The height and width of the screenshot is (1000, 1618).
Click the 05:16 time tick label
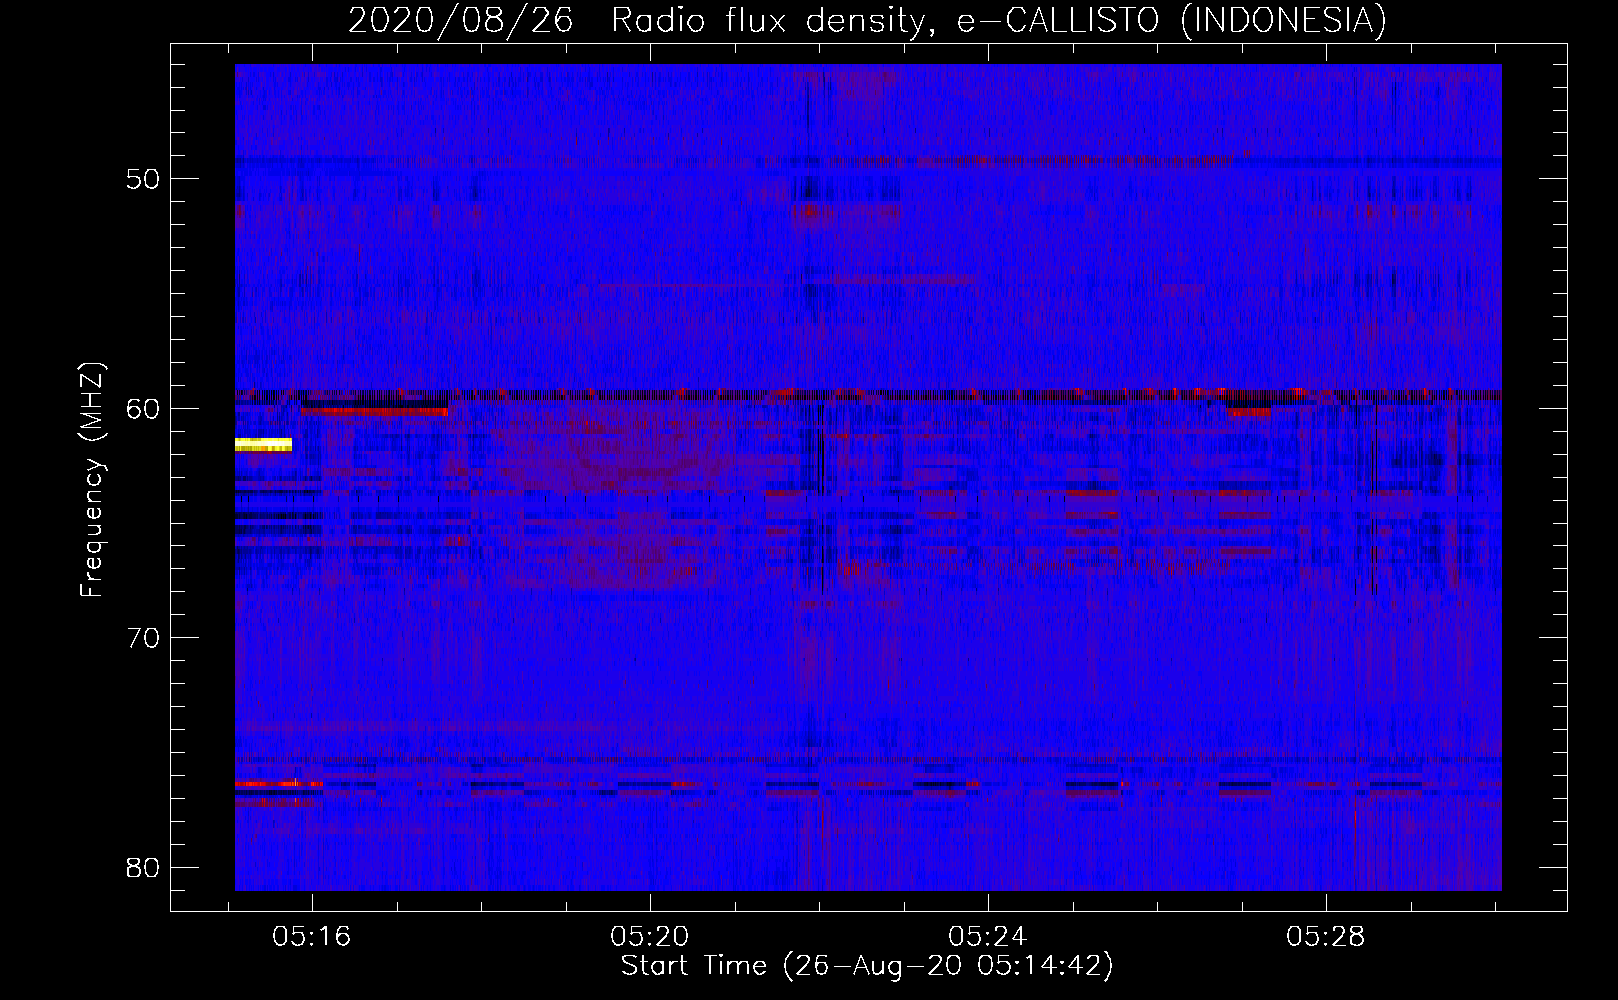(312, 937)
